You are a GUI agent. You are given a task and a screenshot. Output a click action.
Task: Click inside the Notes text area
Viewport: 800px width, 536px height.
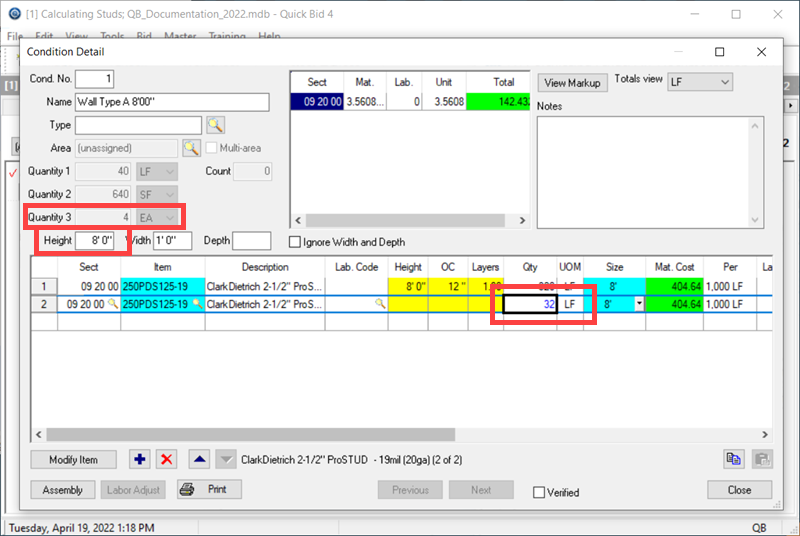click(x=643, y=172)
